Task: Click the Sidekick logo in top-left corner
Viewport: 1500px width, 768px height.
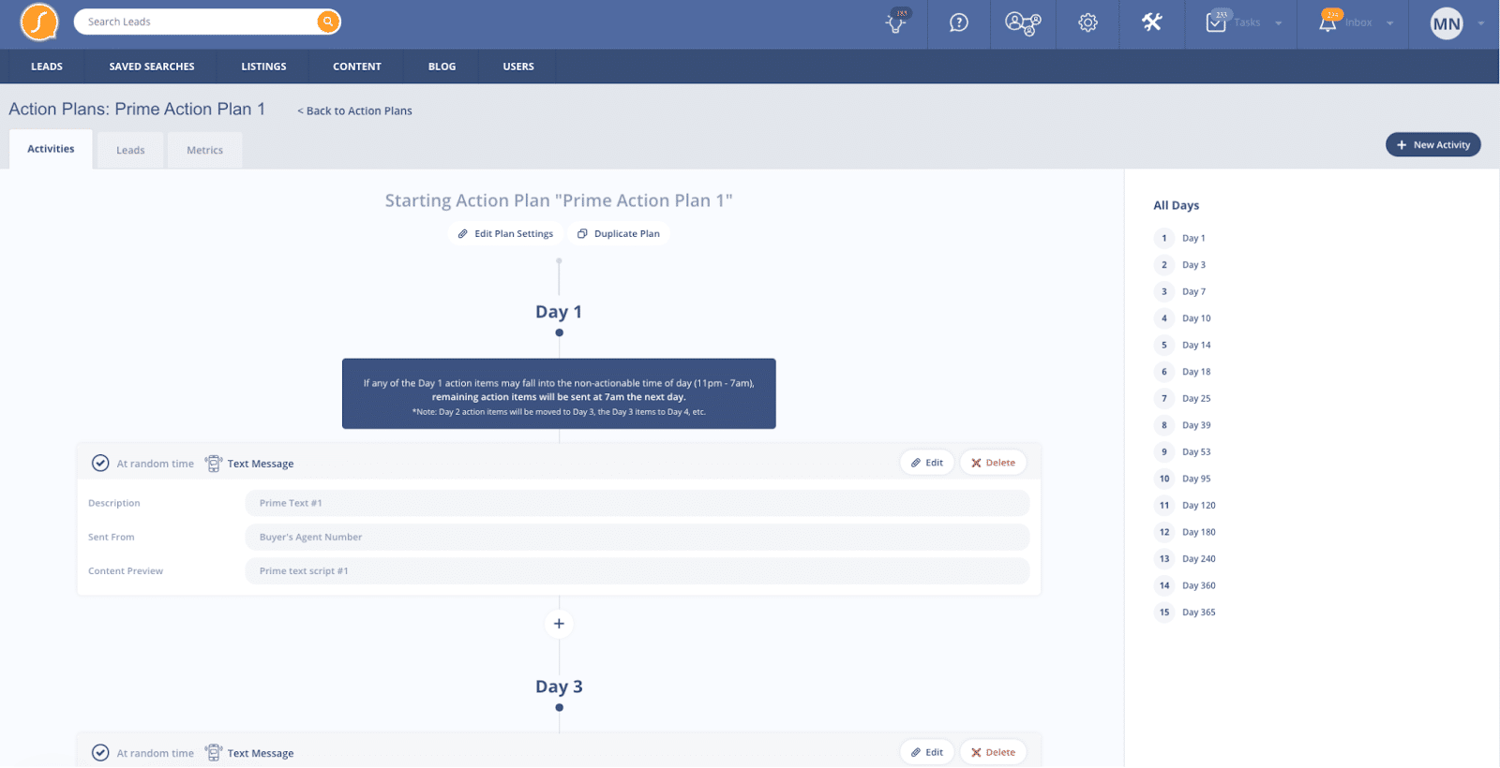Action: pyautogui.click(x=38, y=21)
